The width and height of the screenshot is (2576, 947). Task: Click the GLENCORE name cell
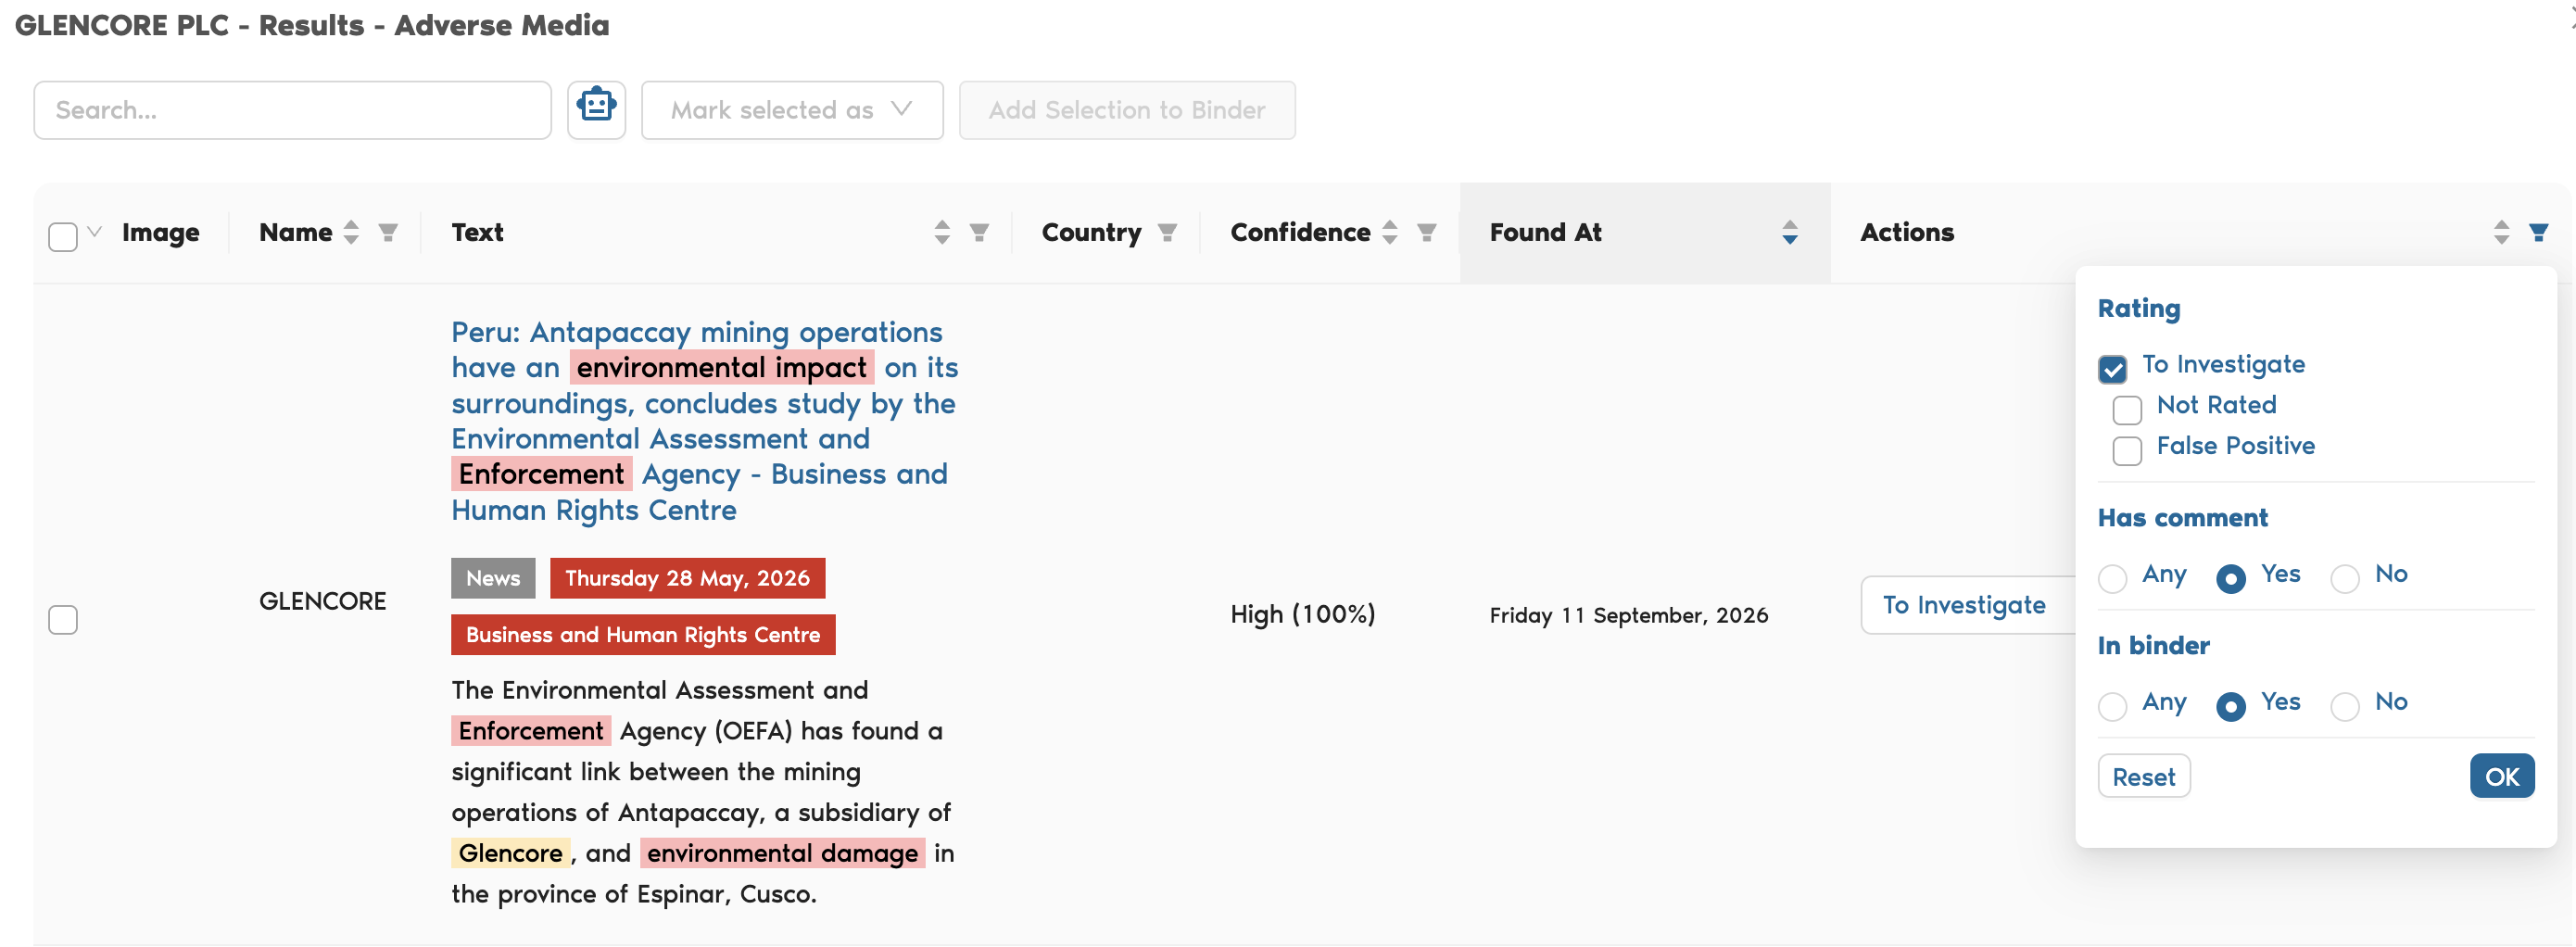point(322,601)
